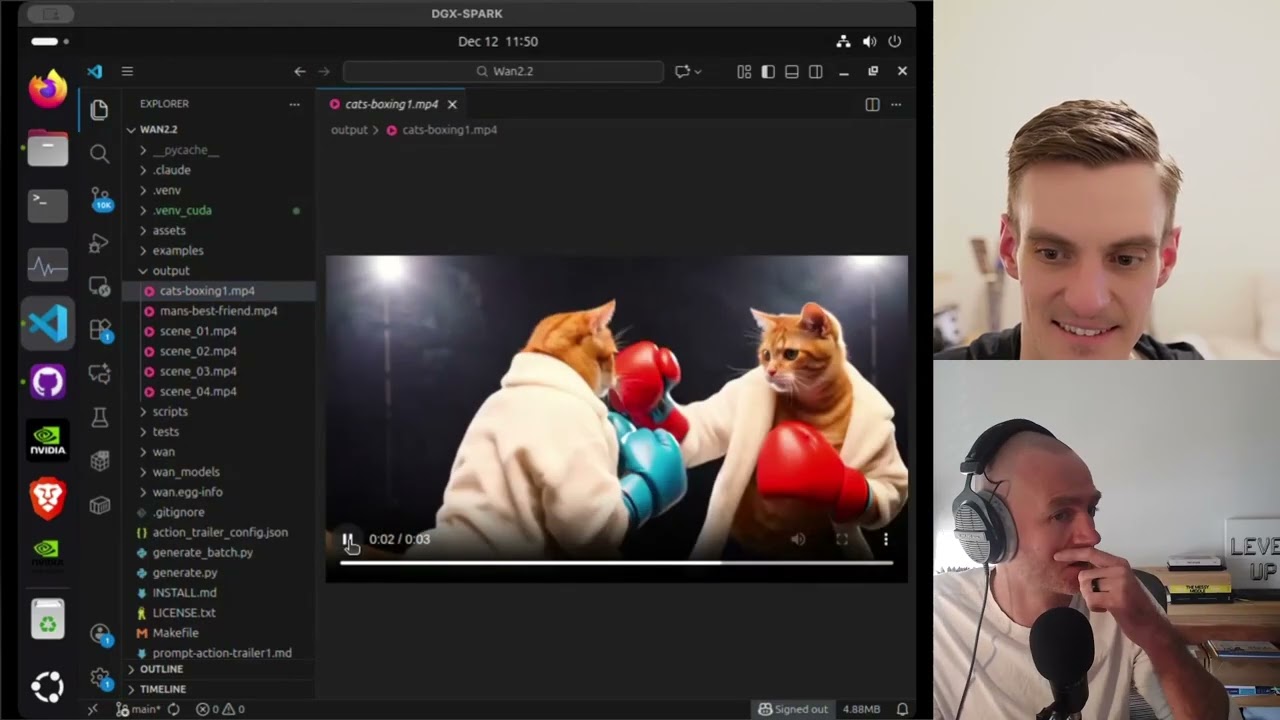This screenshot has height=720, width=1280.
Task: Open the Dec 12 11:50 clock menu
Action: [498, 41]
